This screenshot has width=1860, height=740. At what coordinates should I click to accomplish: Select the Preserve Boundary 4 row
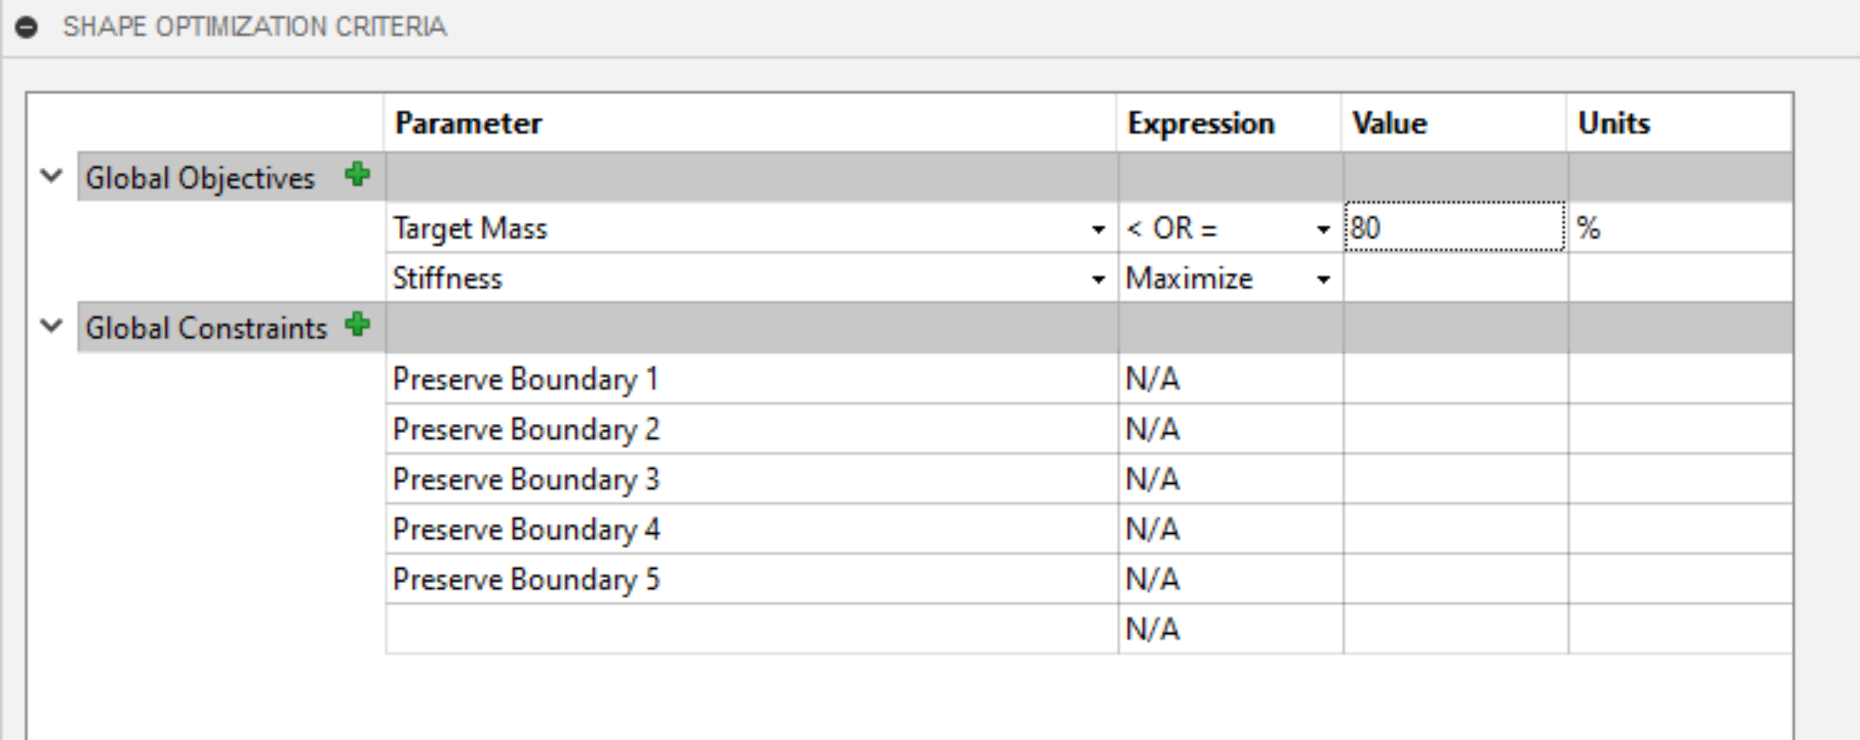tap(1089, 529)
